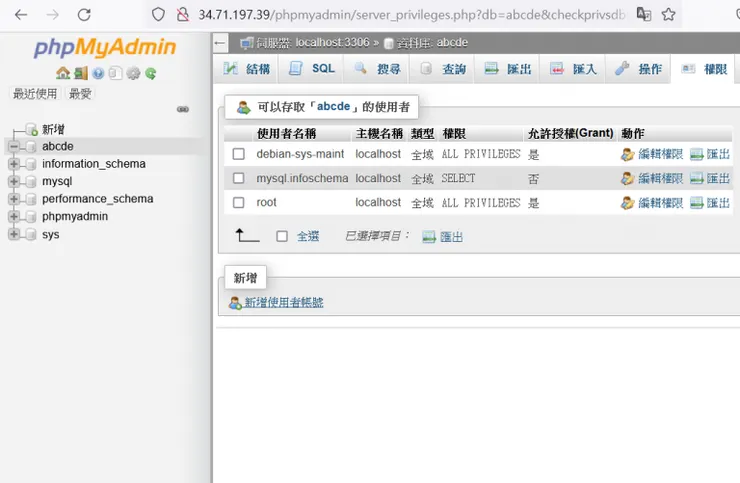Expand the performance_schema database node

click(x=14, y=199)
